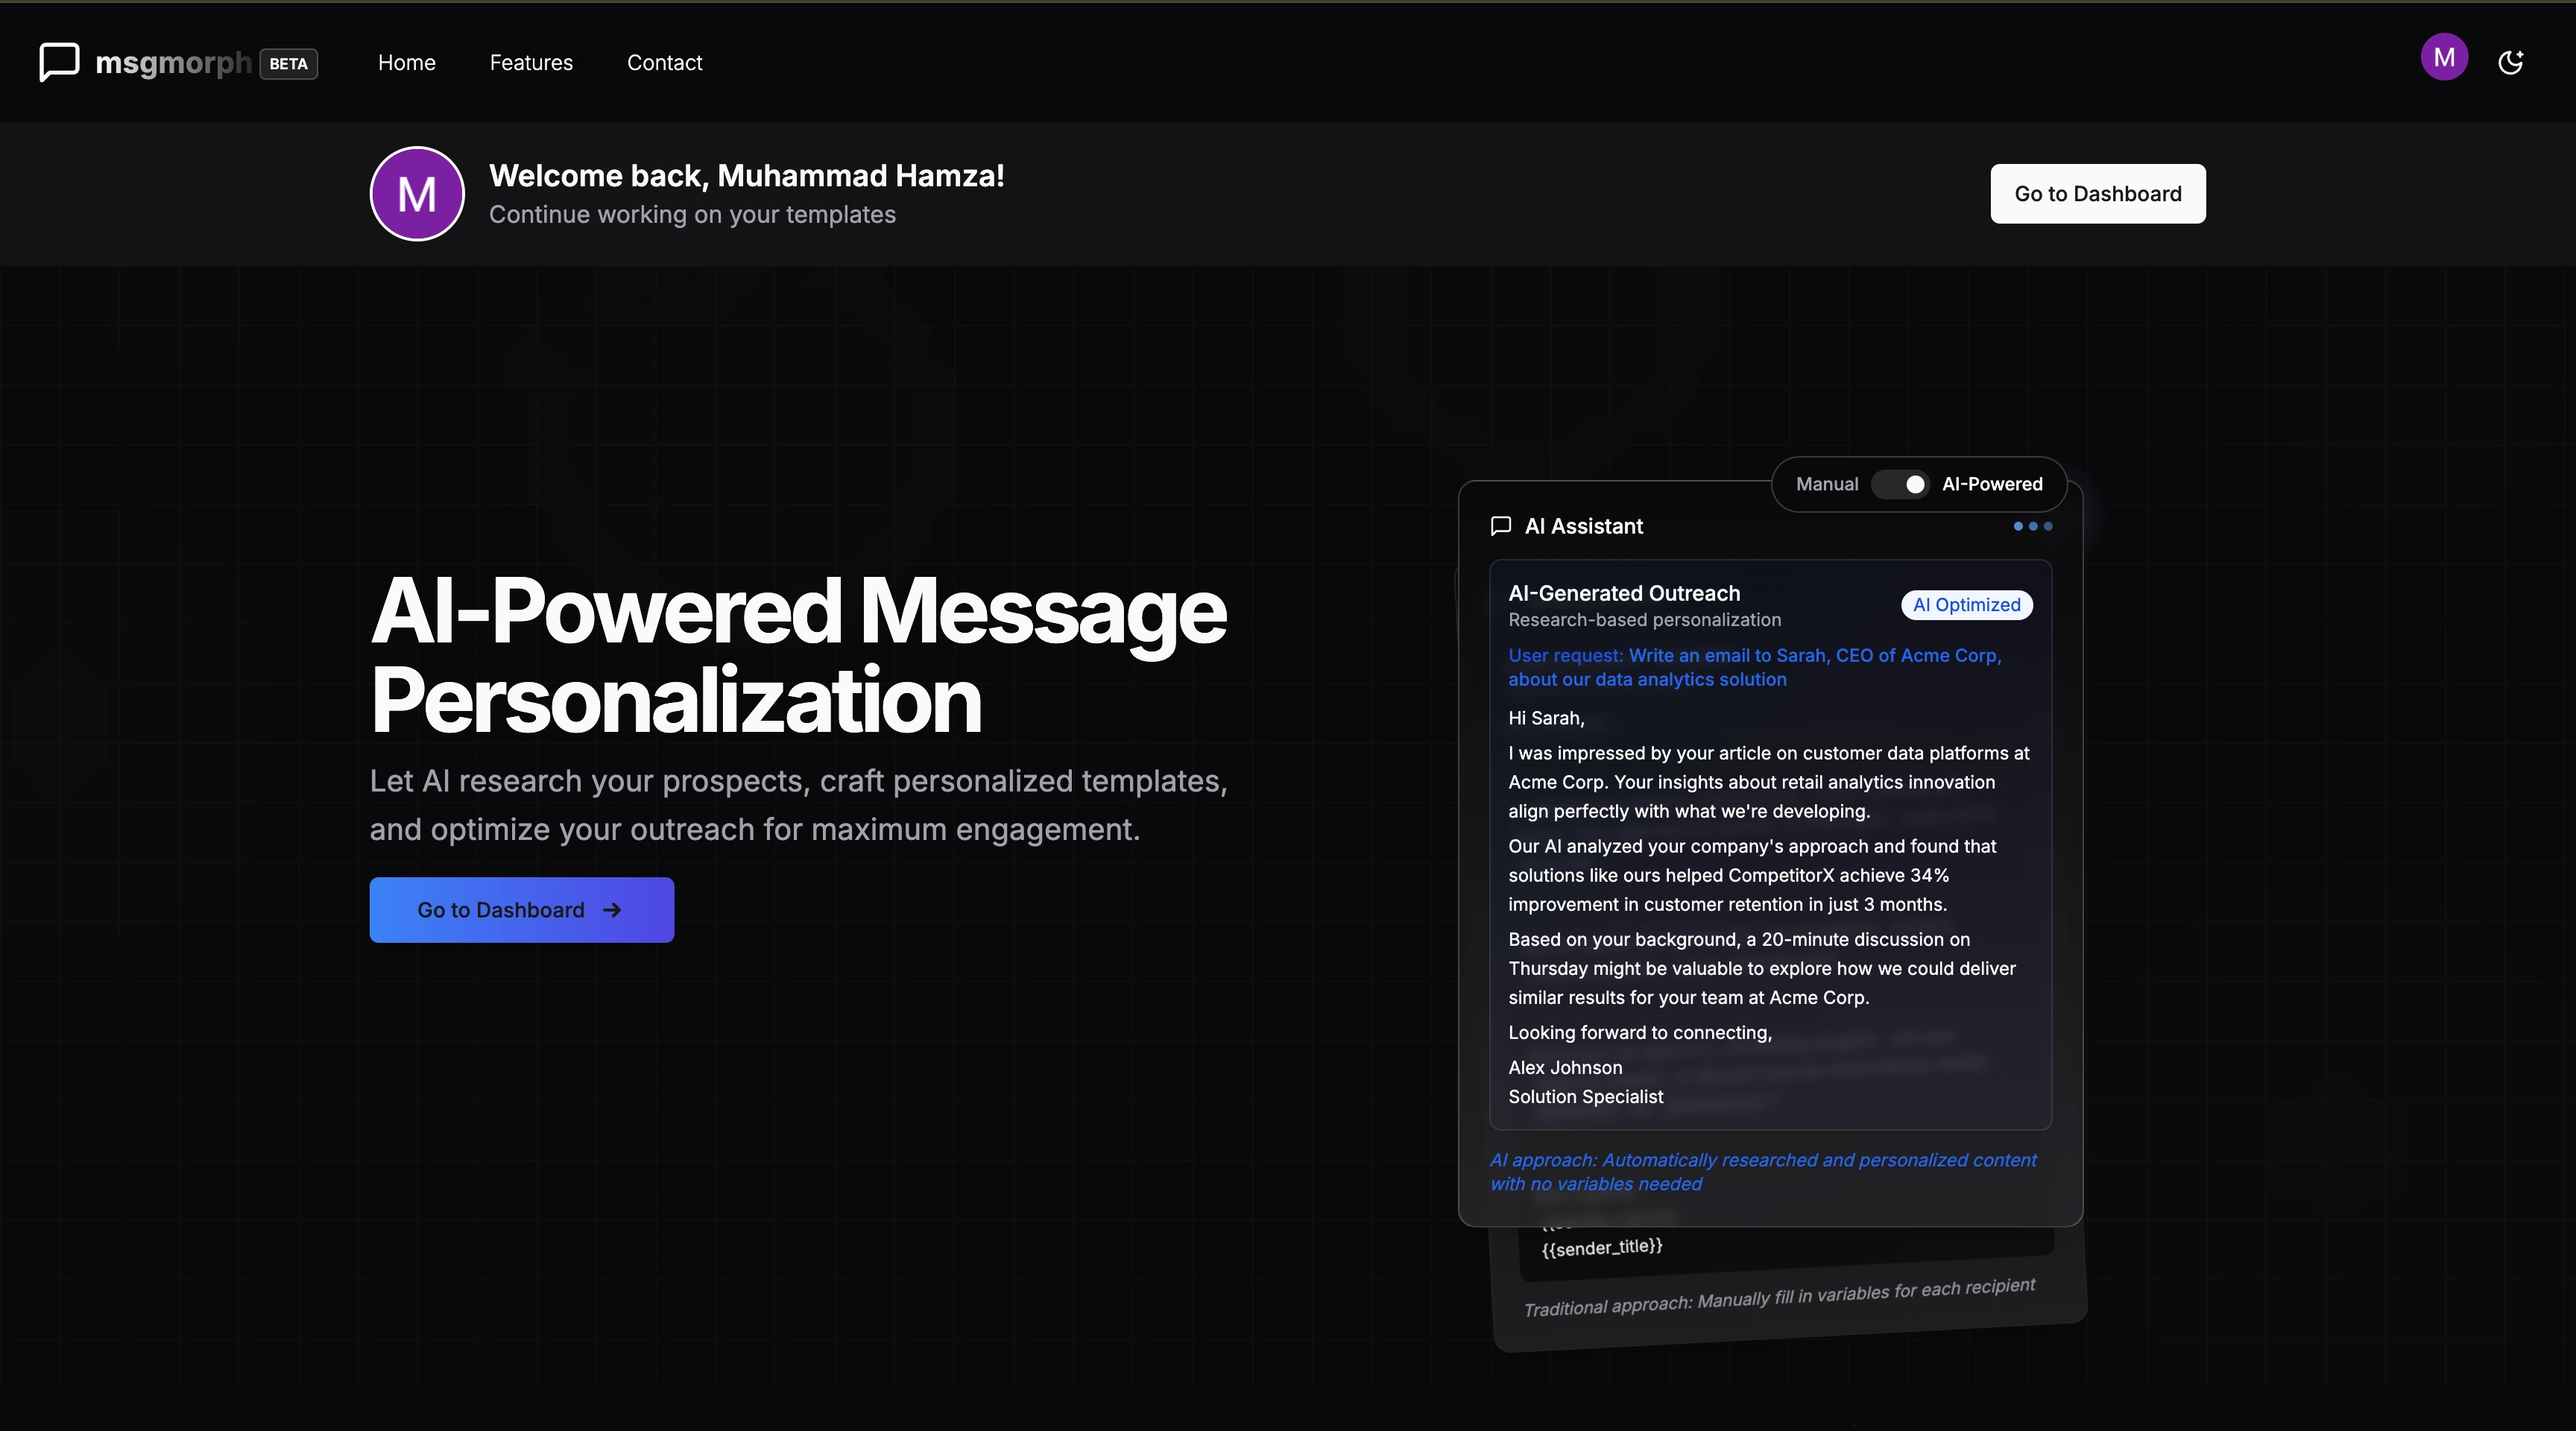Open the Features nav link
The height and width of the screenshot is (1431, 2576).
coord(531,63)
